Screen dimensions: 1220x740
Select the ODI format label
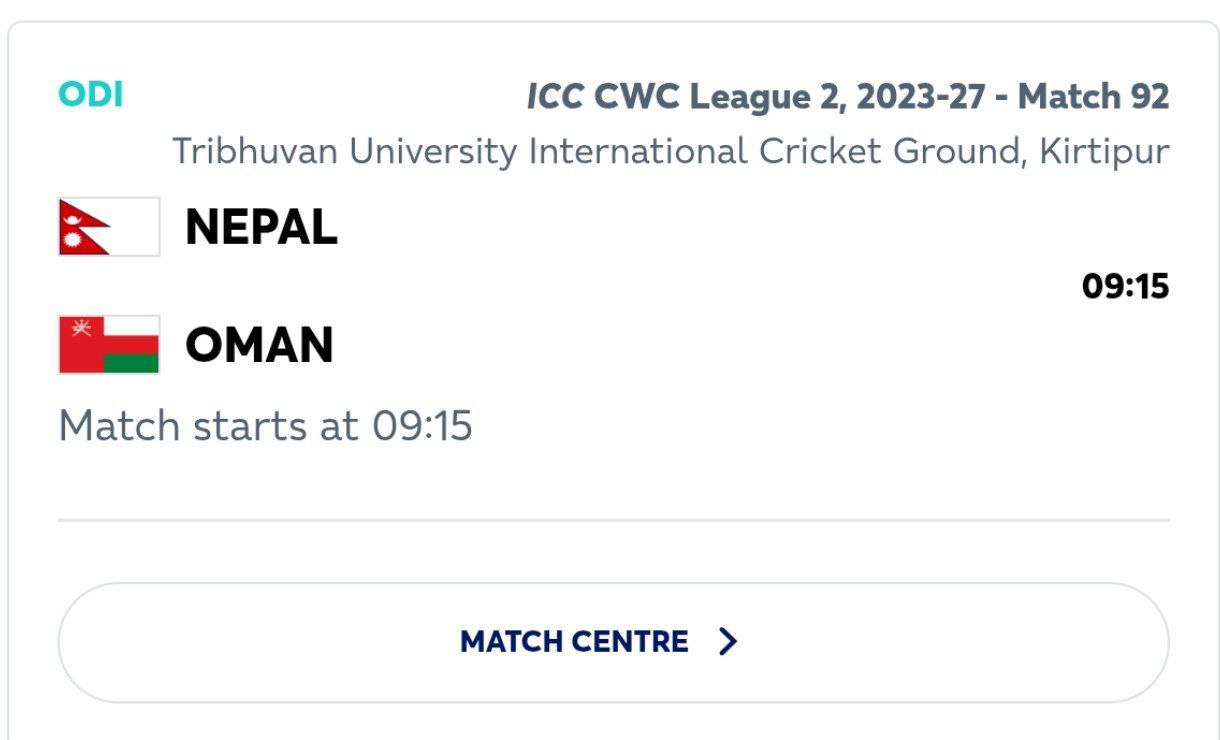(x=91, y=95)
